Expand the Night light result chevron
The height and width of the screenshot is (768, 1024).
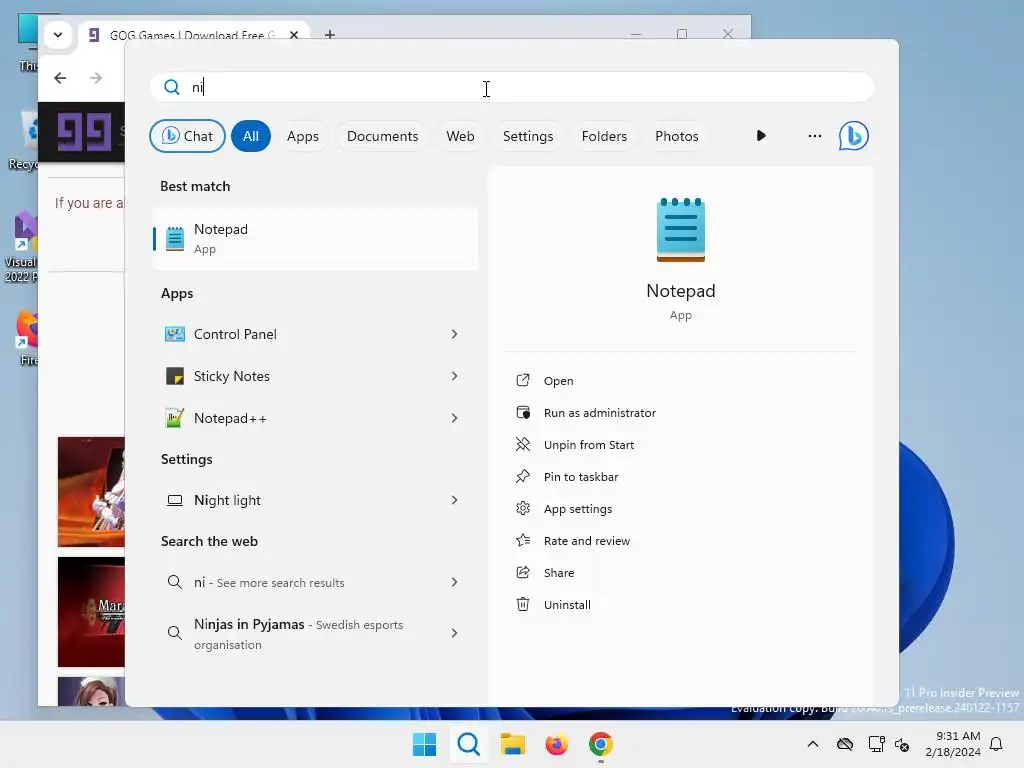point(455,500)
